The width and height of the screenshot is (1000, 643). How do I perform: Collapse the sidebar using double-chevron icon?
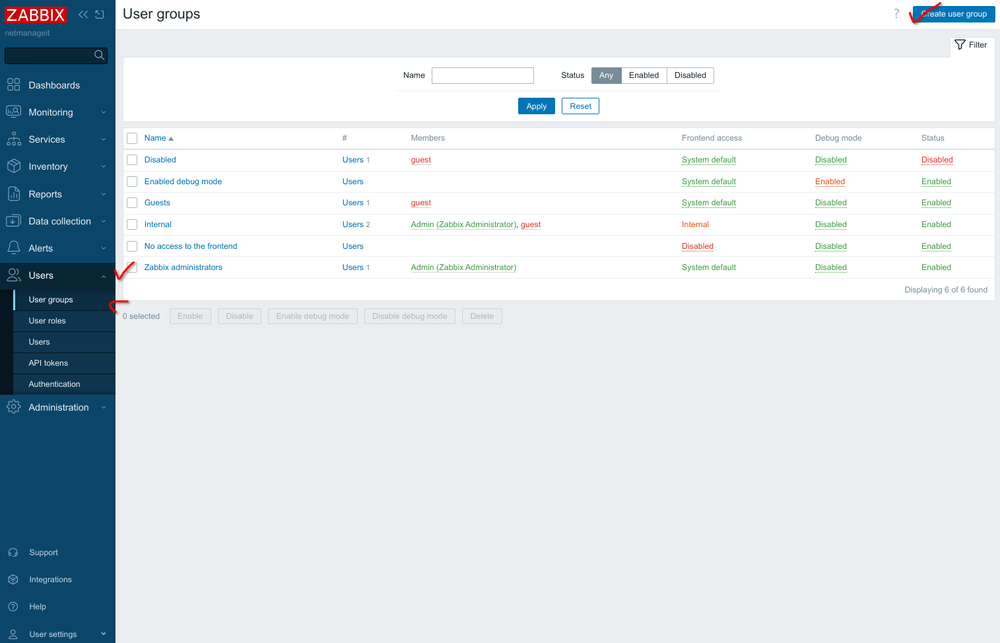point(83,15)
